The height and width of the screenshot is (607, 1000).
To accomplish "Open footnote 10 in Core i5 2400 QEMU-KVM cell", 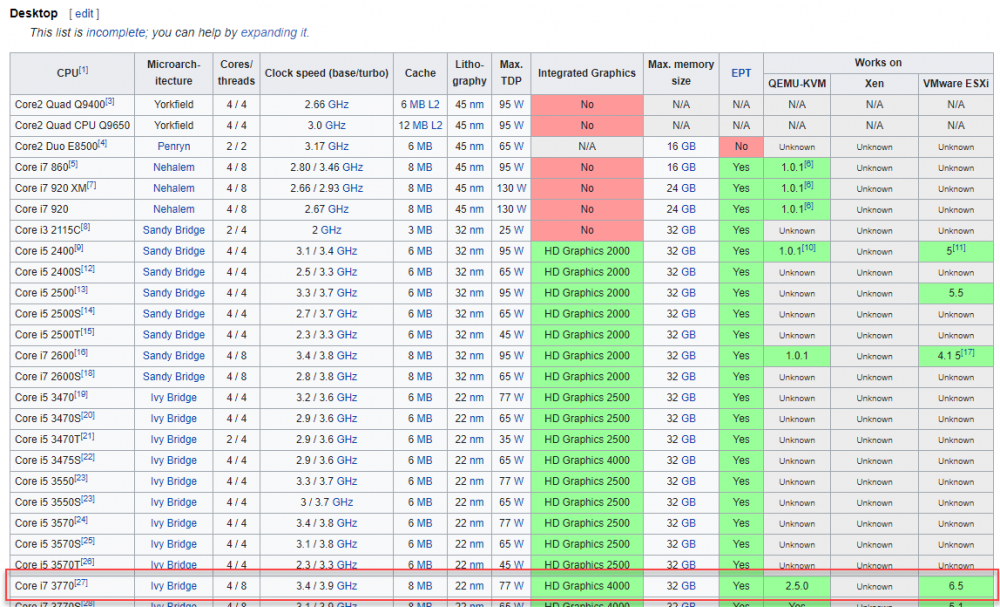I will [x=809, y=248].
